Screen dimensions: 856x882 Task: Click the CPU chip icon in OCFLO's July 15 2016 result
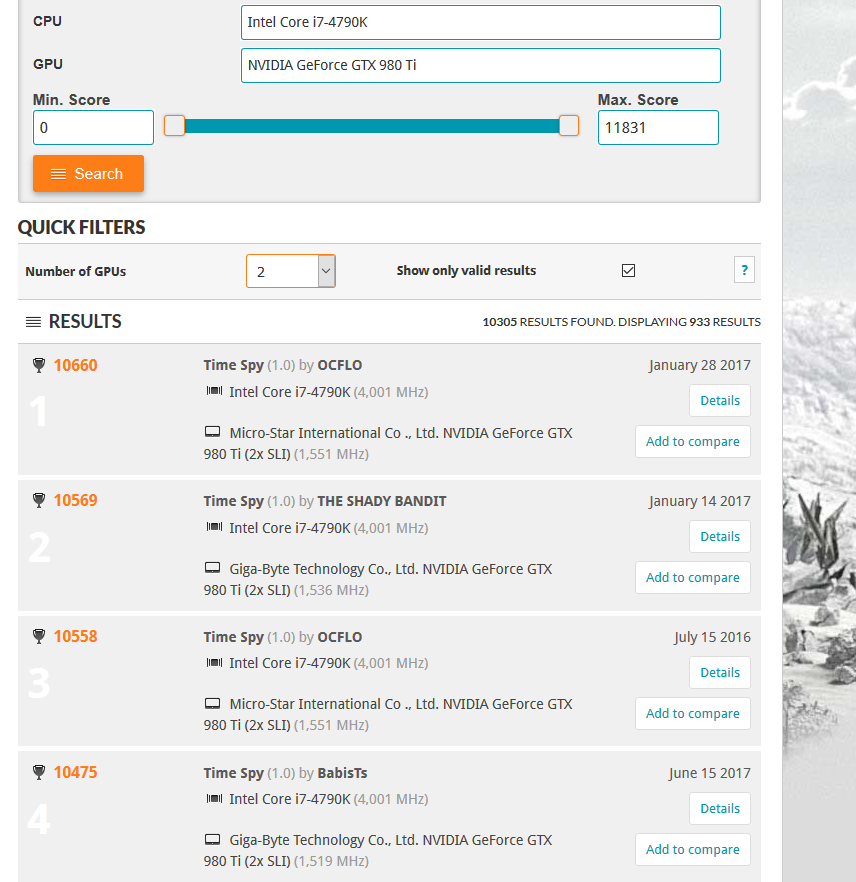coord(214,662)
